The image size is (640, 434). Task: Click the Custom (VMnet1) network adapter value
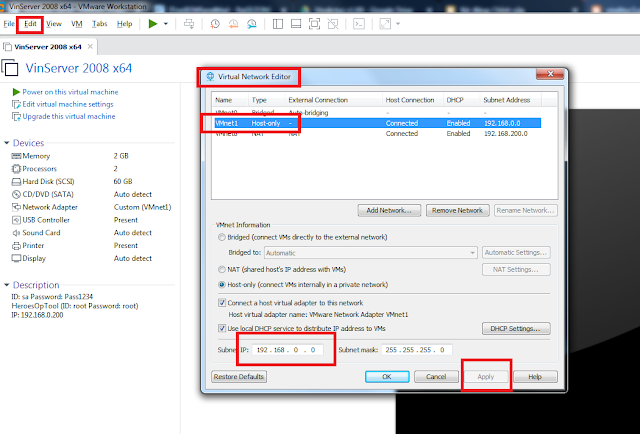142,207
